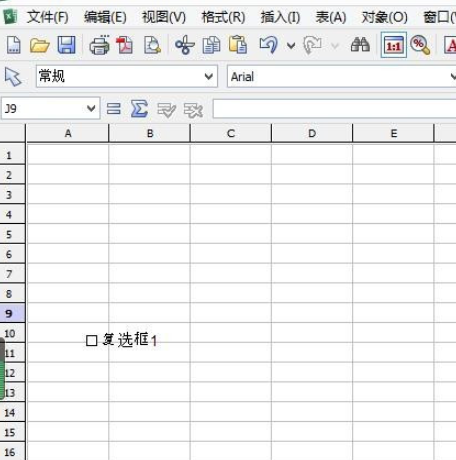Select row 14 header
Viewport: 456px width, 460px height.
(x=12, y=413)
